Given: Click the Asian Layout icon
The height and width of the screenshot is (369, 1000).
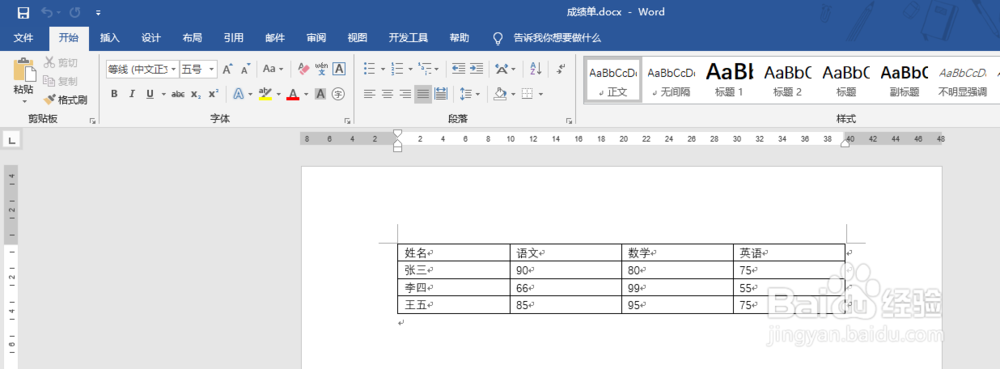Looking at the screenshot, I should click(502, 69).
